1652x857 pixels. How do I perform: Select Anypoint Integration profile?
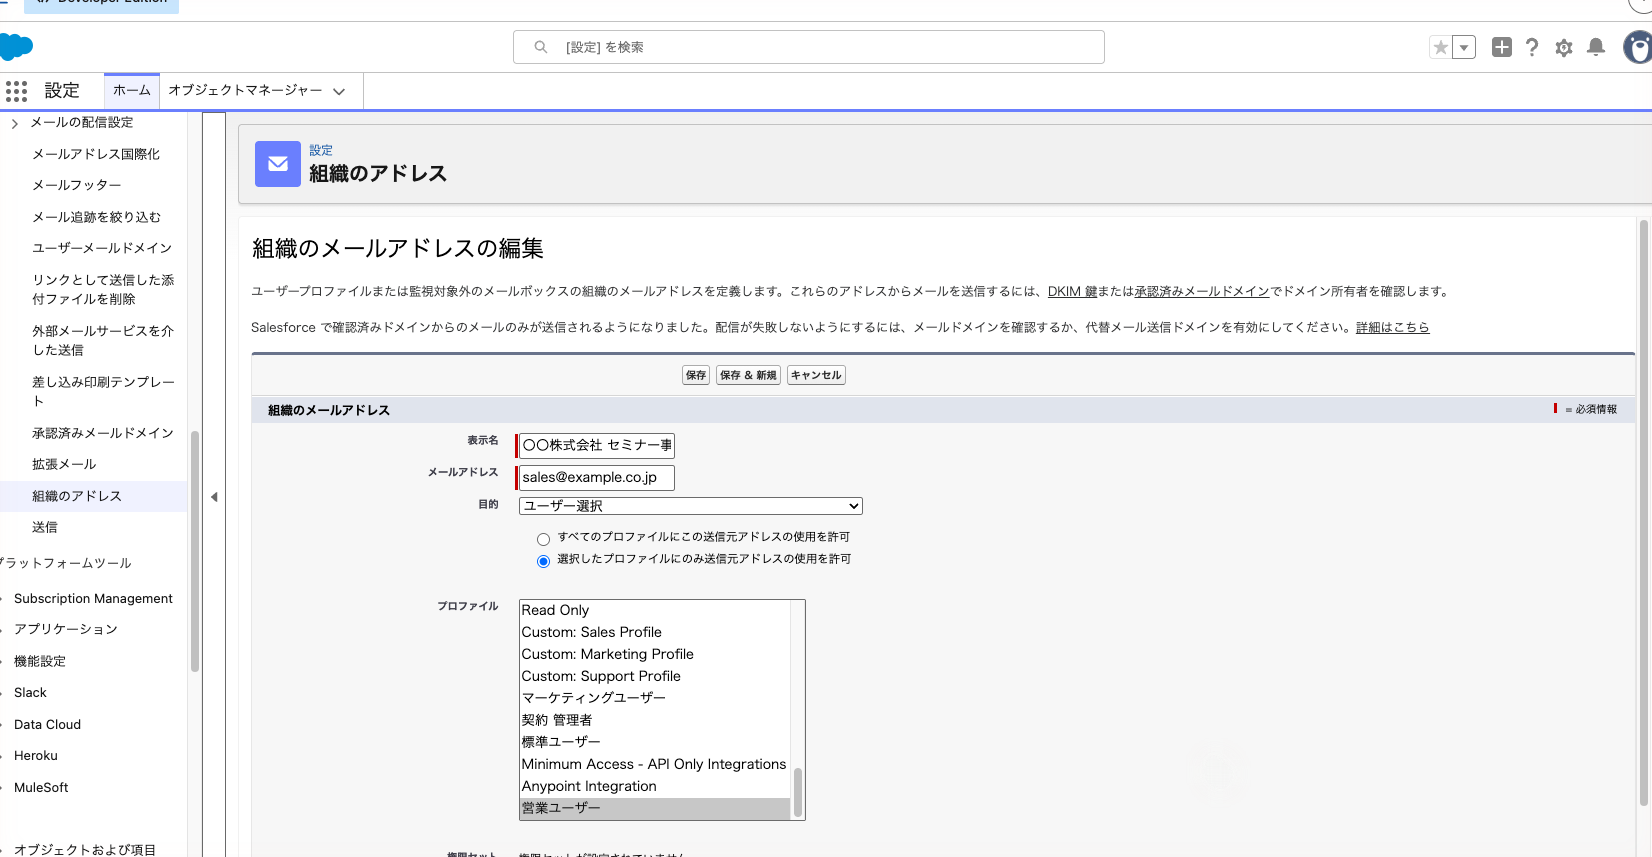pos(656,786)
